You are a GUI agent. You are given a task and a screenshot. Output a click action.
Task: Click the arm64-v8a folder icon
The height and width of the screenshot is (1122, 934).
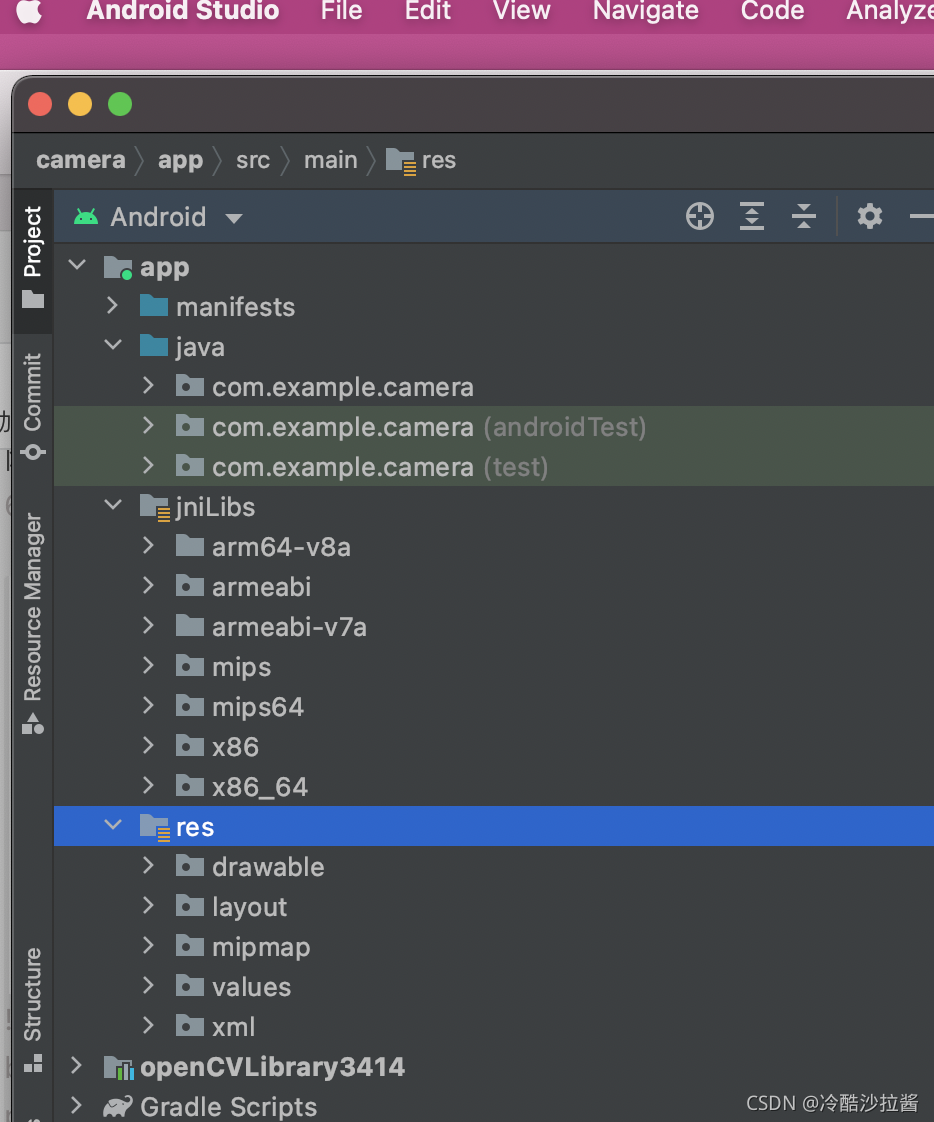tap(190, 547)
